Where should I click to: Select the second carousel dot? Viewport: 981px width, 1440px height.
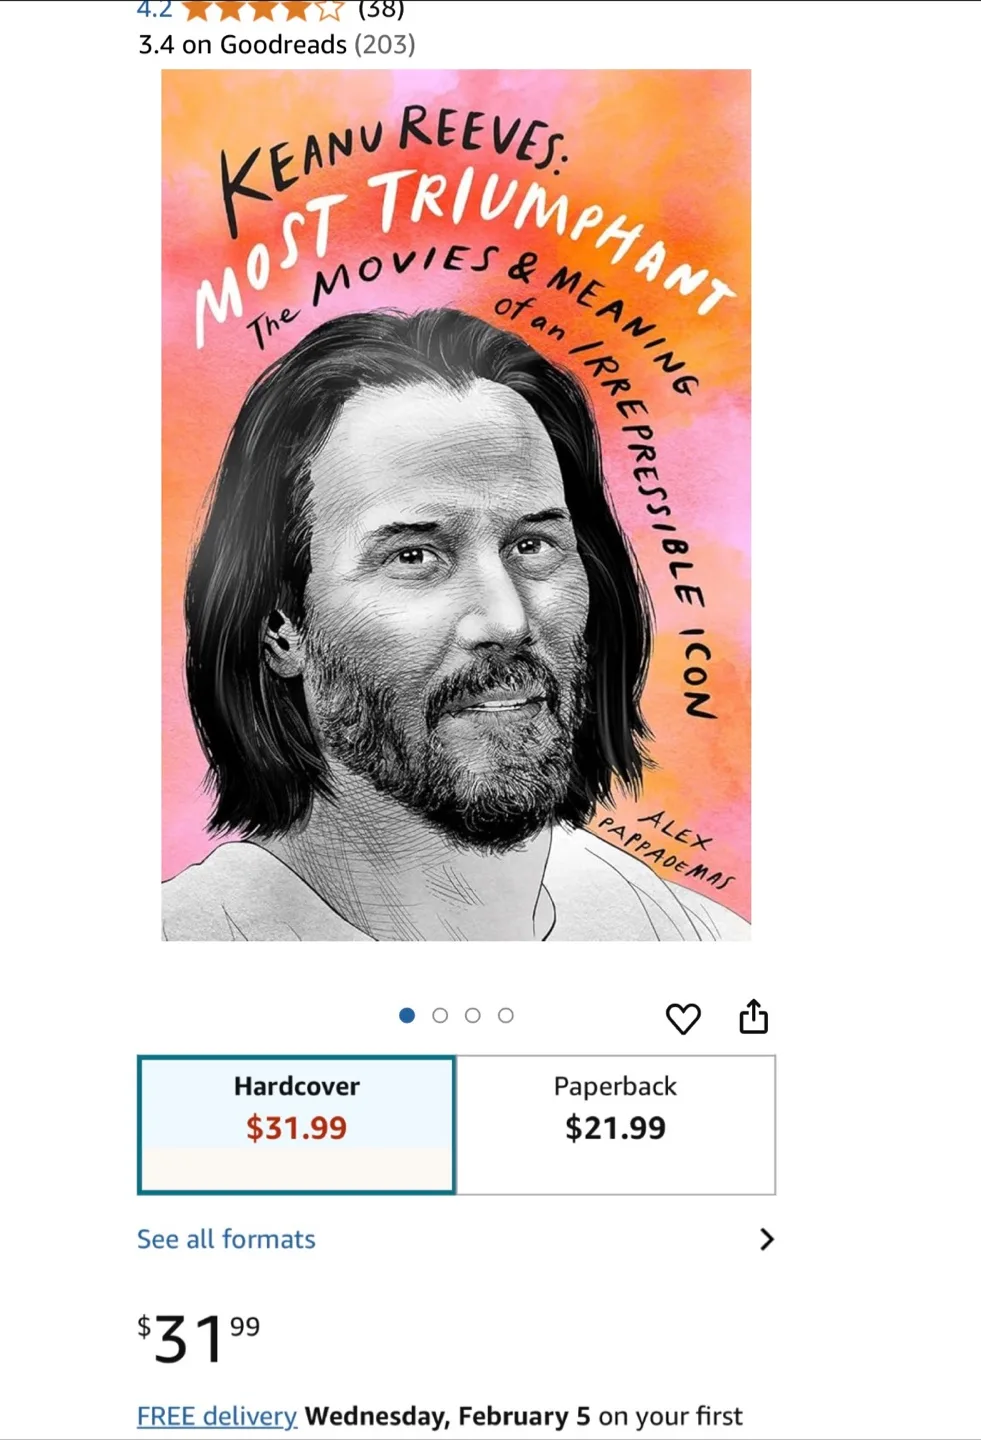(440, 1015)
